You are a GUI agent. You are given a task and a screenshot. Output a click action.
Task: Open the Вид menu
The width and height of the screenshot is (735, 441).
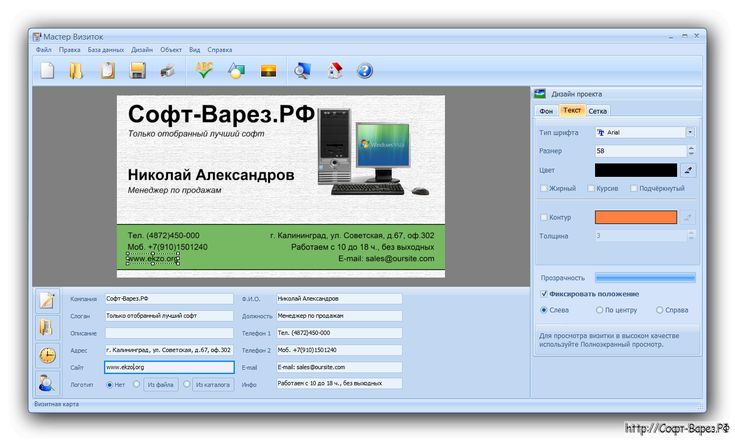point(195,50)
